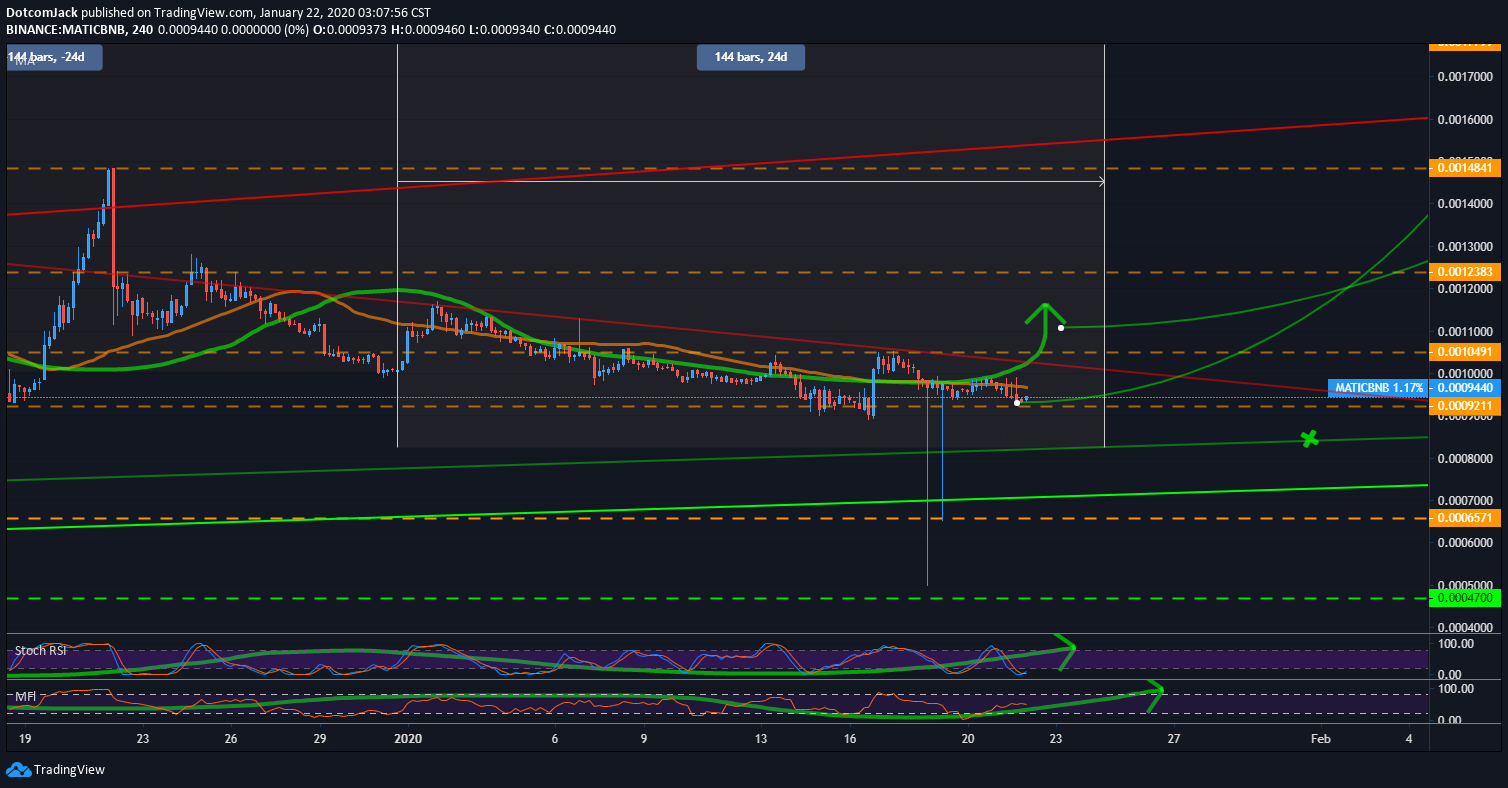Click the 0.0006000 price axis value
The image size is (1508, 788).
(1465, 543)
